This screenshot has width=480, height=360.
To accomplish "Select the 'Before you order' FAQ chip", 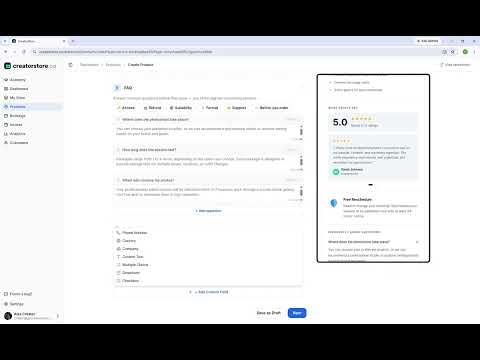I will (x=271, y=108).
